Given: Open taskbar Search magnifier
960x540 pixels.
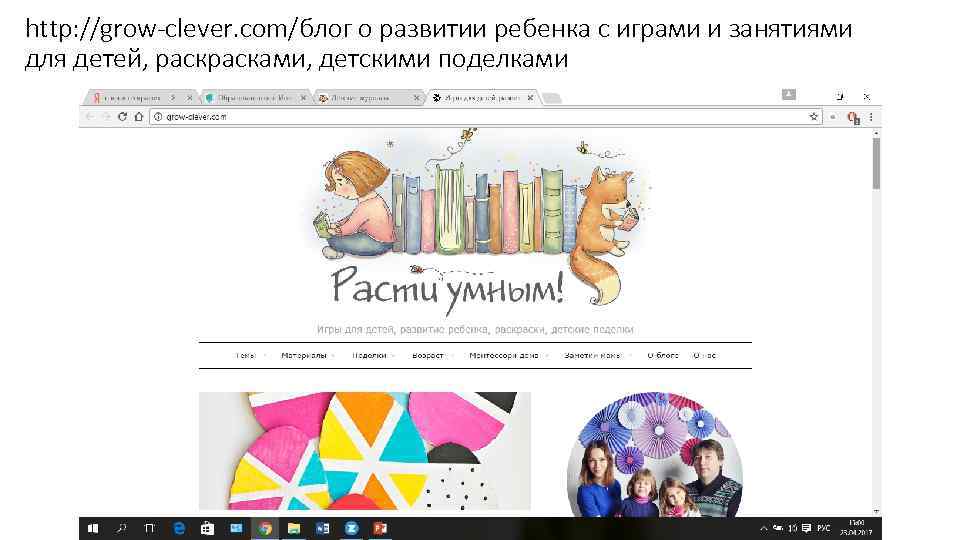Looking at the screenshot, I should [x=122, y=528].
